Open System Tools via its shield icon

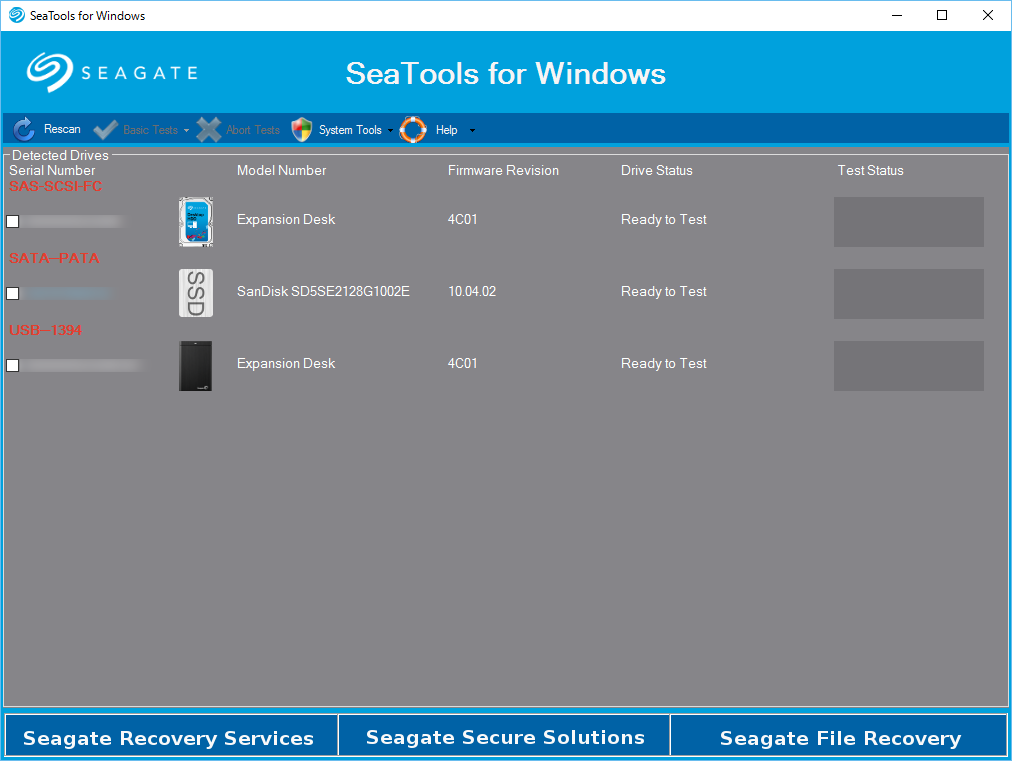click(x=301, y=129)
